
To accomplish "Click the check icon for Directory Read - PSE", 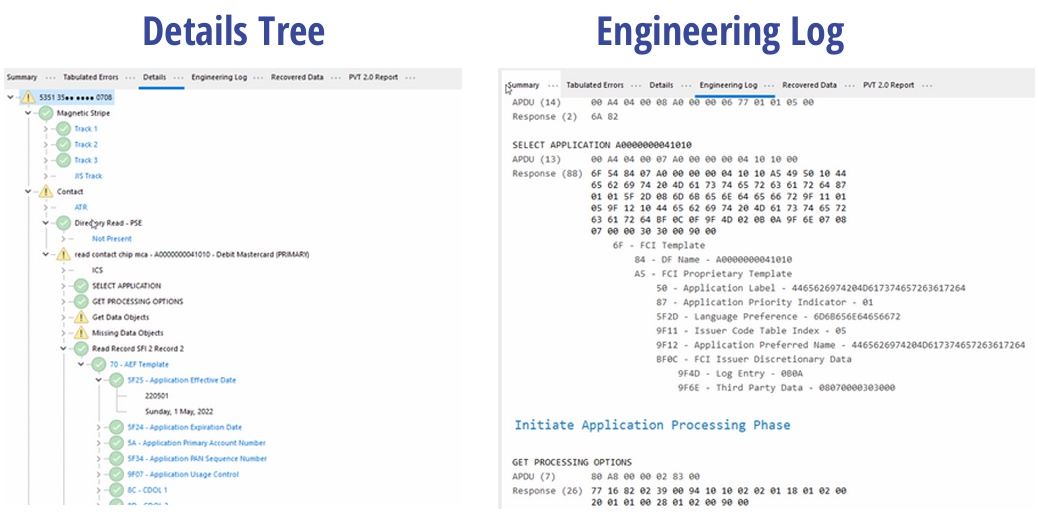I will (x=64, y=223).
